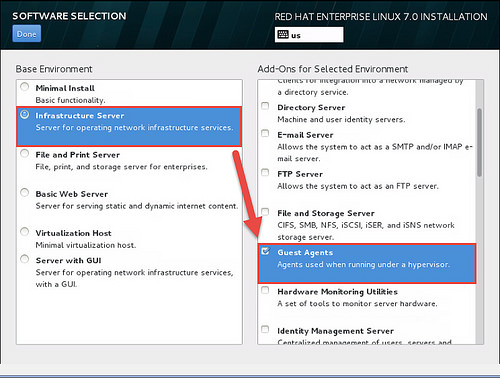Screen dimensions: 500x378
Task: Tick the Identity Management Server checkbox
Action: coord(265,329)
